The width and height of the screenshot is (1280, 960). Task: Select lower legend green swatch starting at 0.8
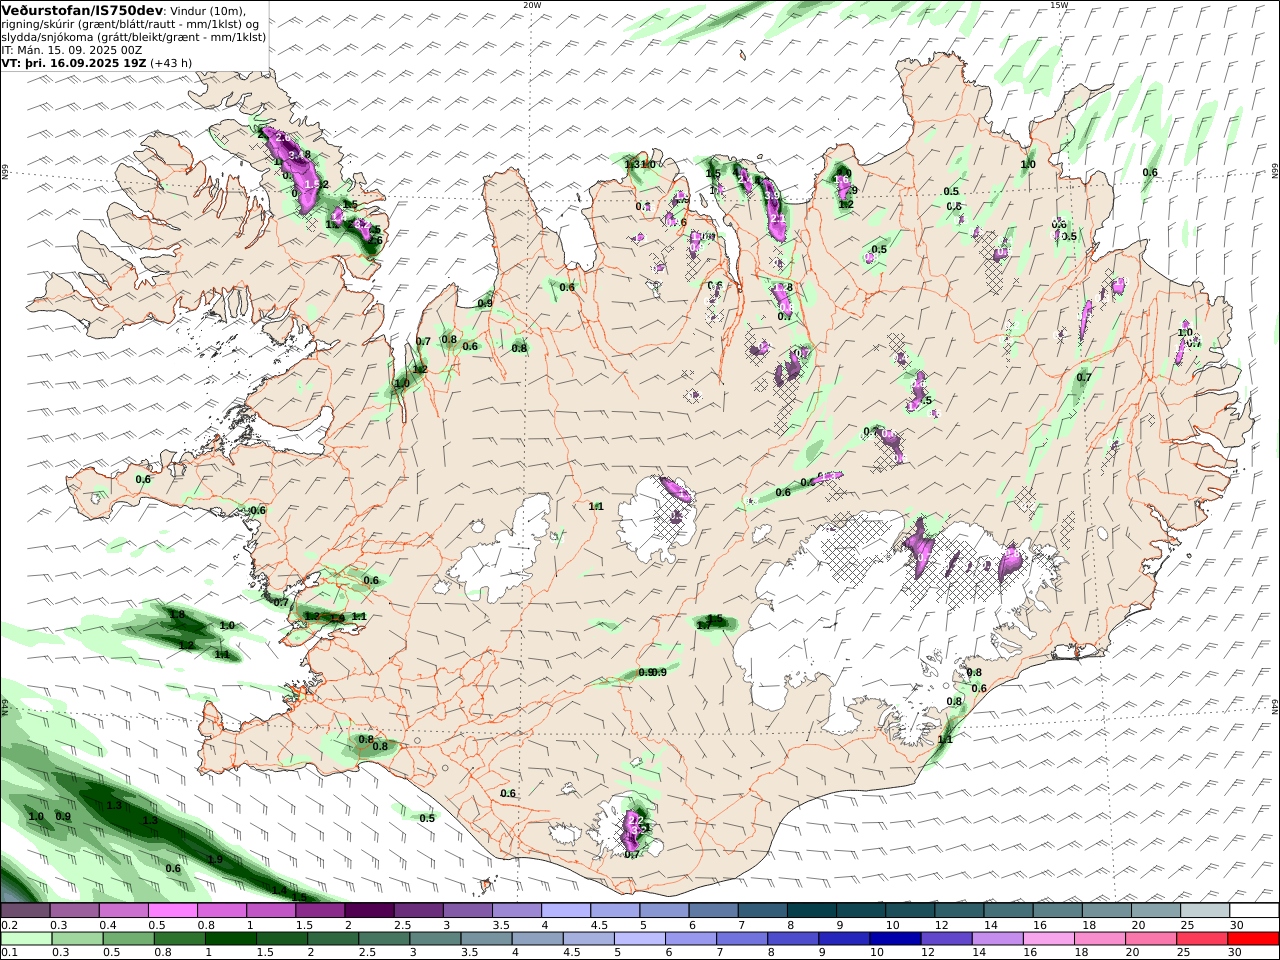pyautogui.click(x=180, y=939)
